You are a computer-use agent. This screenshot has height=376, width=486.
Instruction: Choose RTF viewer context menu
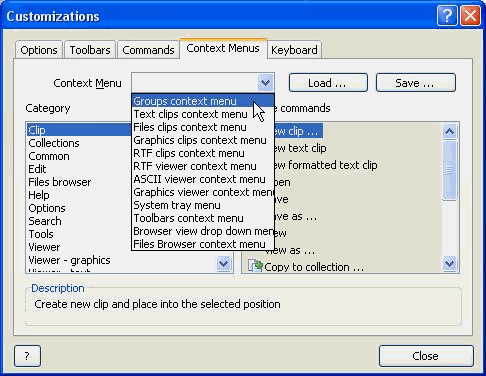pos(203,166)
